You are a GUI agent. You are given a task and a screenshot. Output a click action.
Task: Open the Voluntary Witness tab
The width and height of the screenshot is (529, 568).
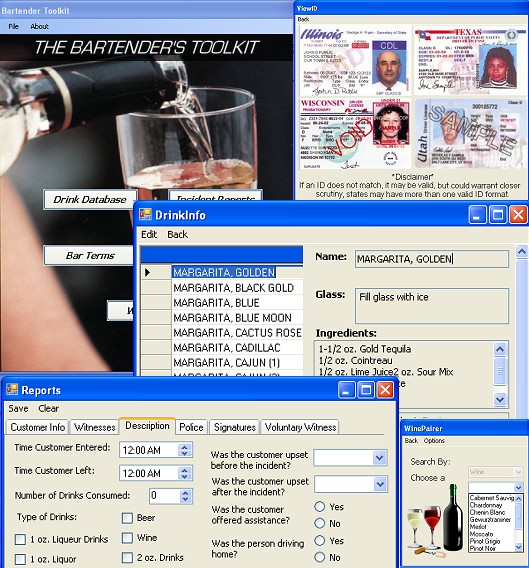[300, 427]
